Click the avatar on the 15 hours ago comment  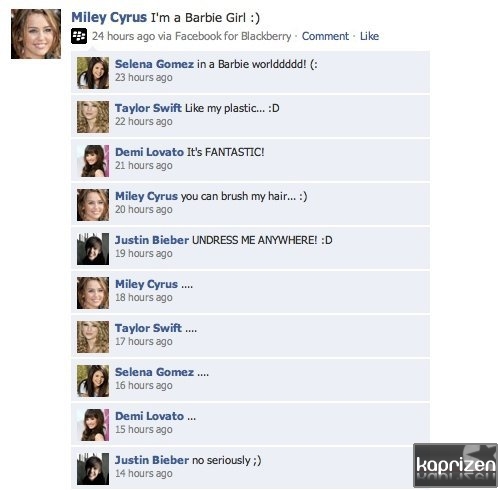pyautogui.click(x=93, y=425)
